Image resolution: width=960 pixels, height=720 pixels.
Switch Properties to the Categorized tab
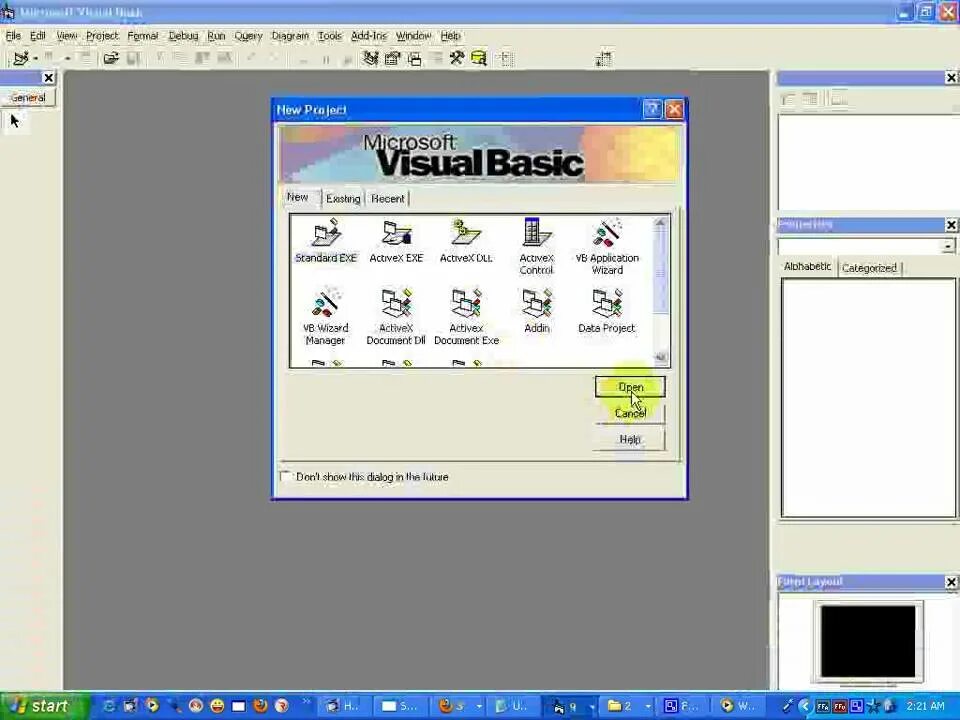869,268
